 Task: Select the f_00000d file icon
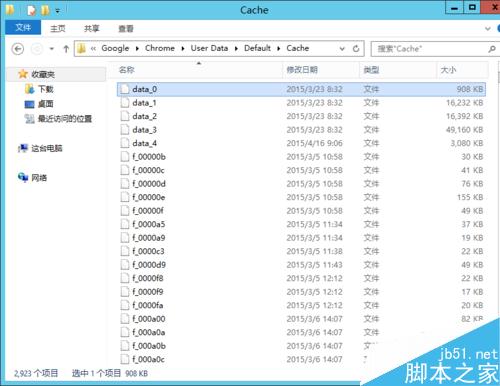pyautogui.click(x=125, y=184)
